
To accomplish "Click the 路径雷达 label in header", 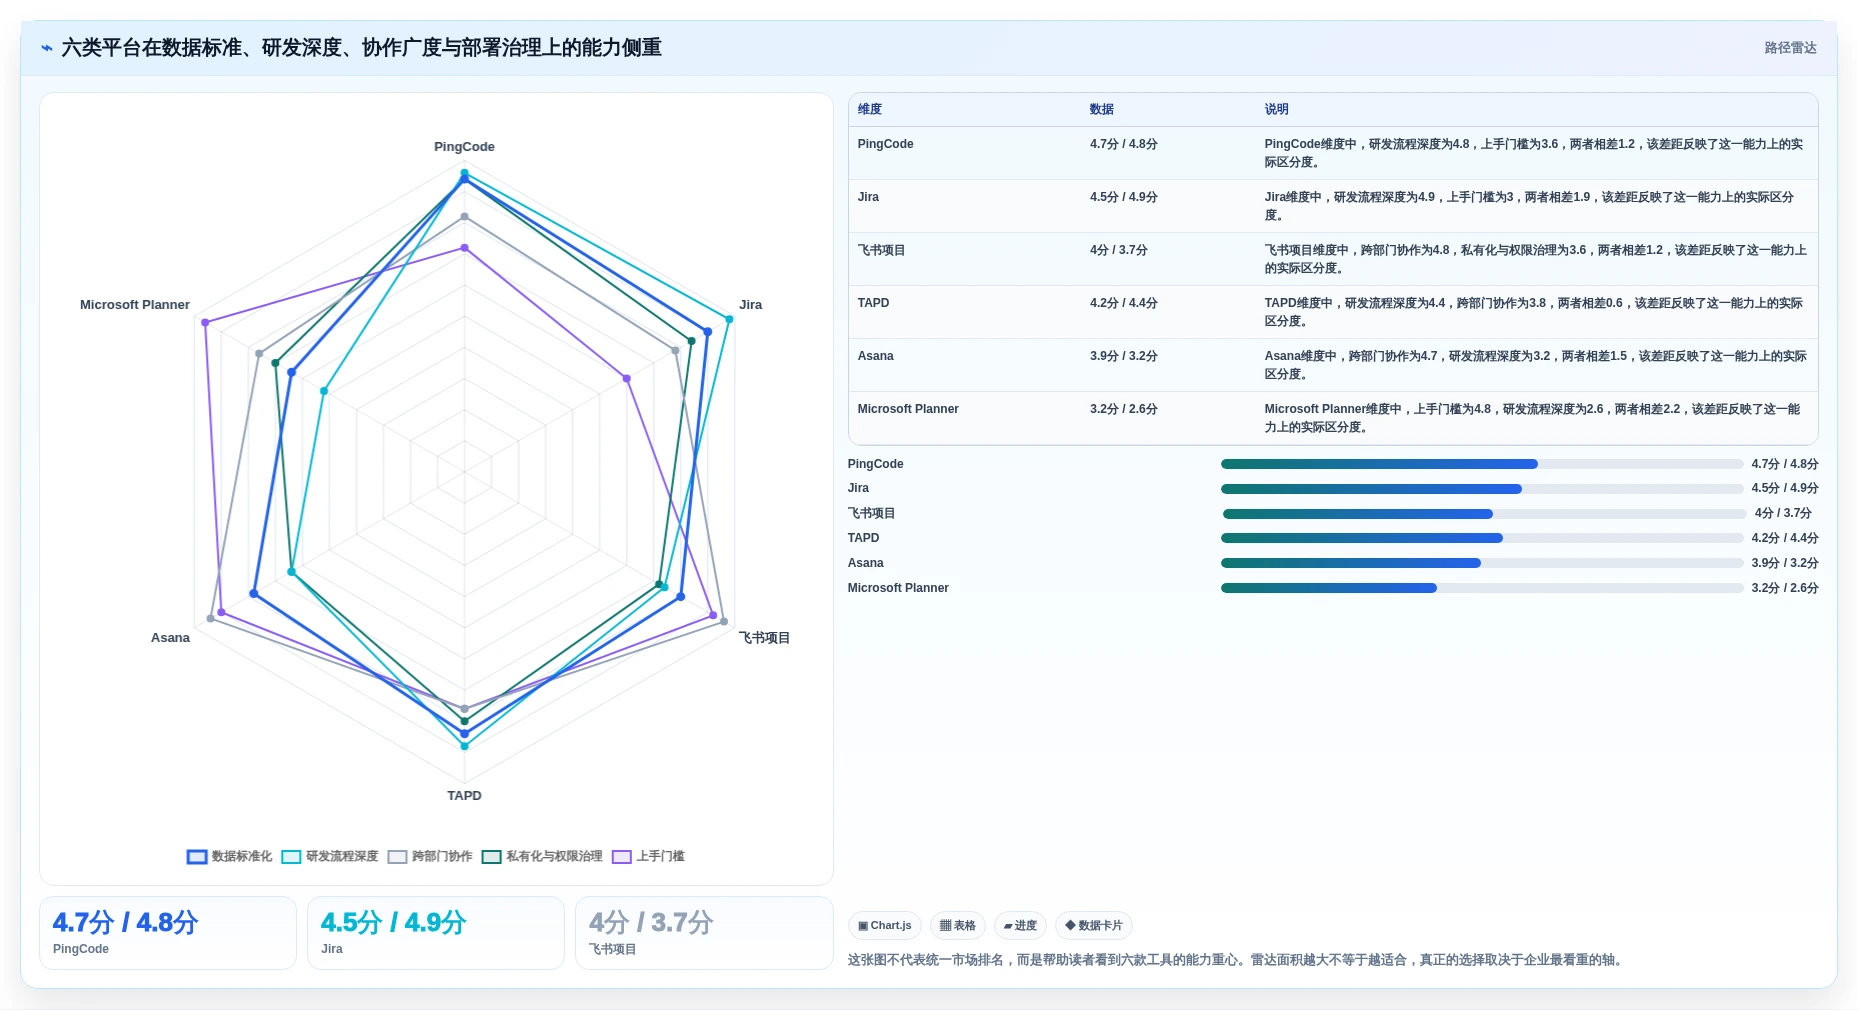I will pos(1790,48).
